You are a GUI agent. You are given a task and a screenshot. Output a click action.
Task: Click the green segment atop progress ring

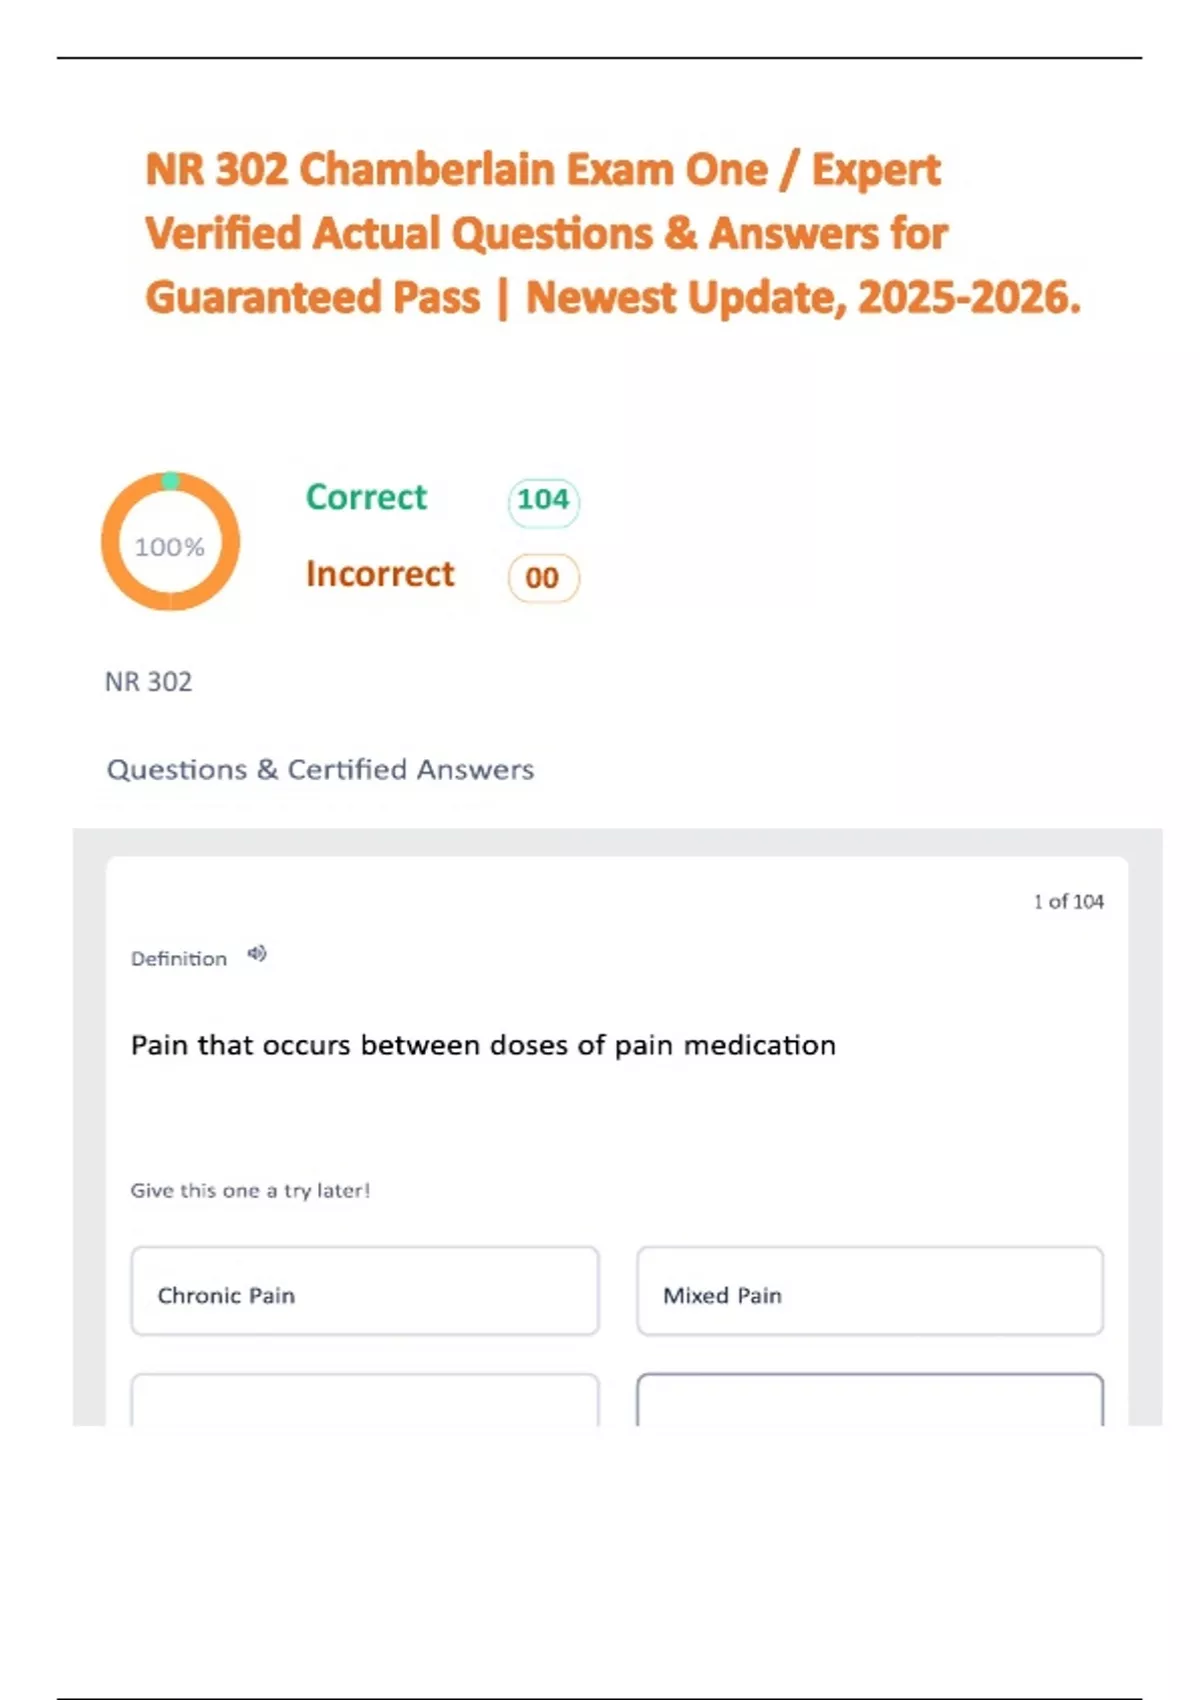click(x=171, y=481)
